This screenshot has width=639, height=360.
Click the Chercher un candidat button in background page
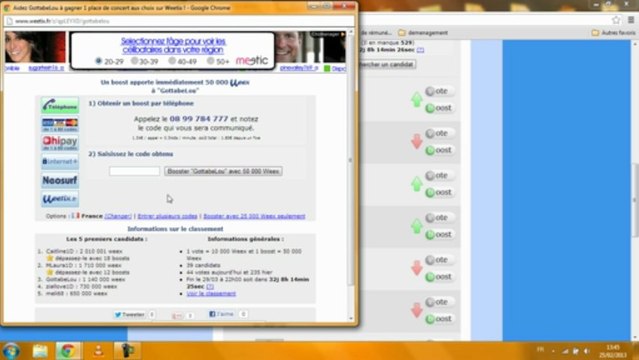point(387,64)
